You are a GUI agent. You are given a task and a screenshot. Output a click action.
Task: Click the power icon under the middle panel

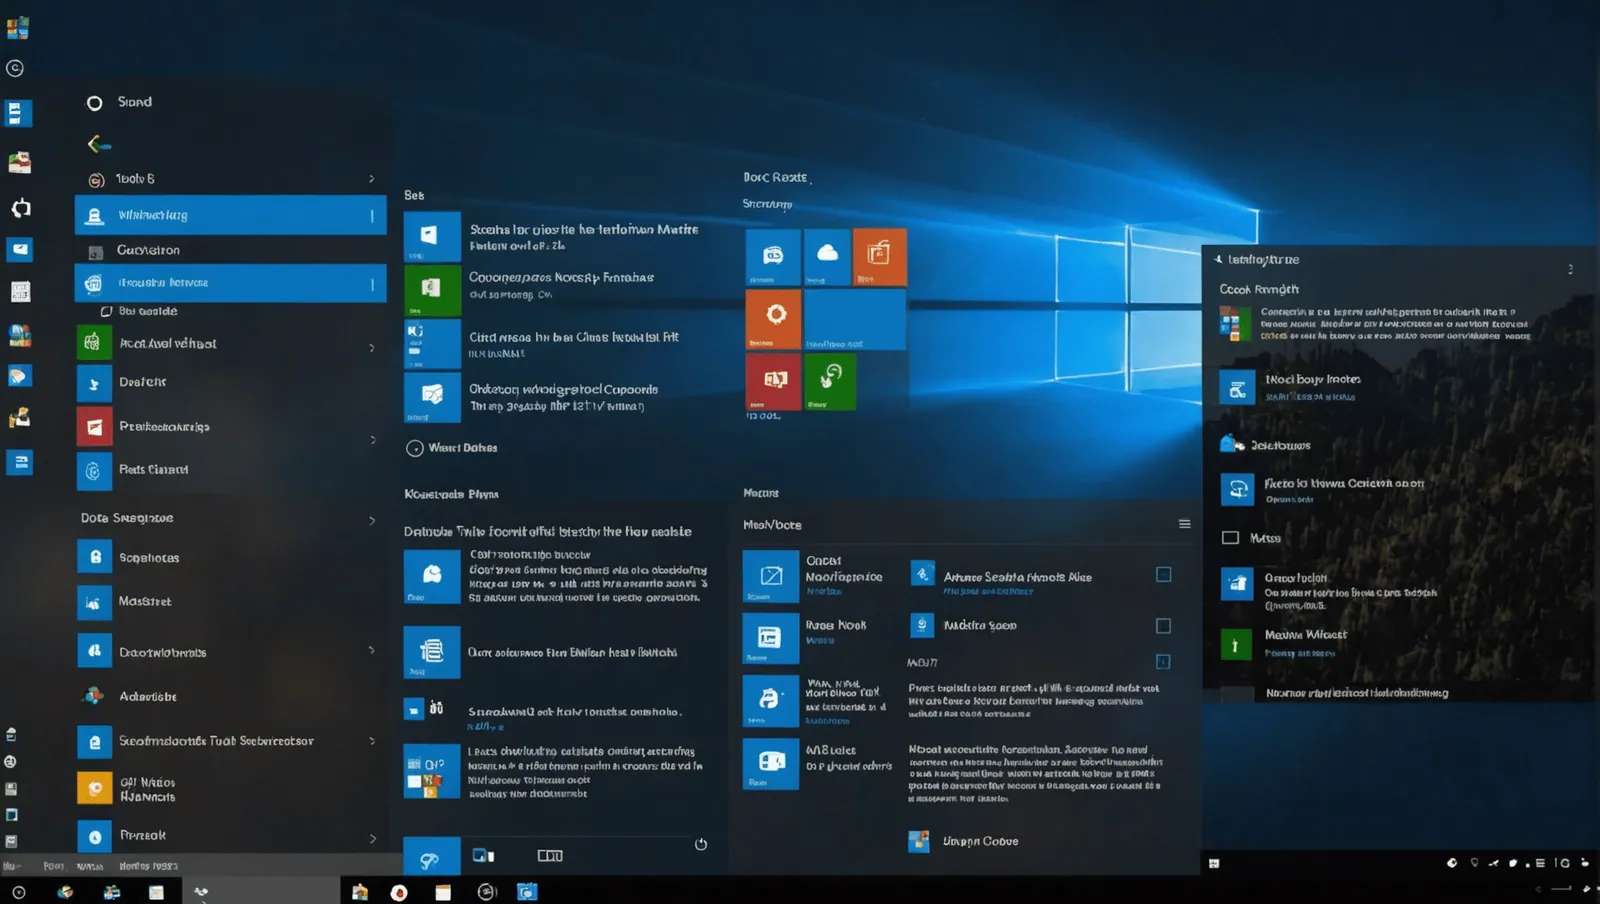(701, 845)
